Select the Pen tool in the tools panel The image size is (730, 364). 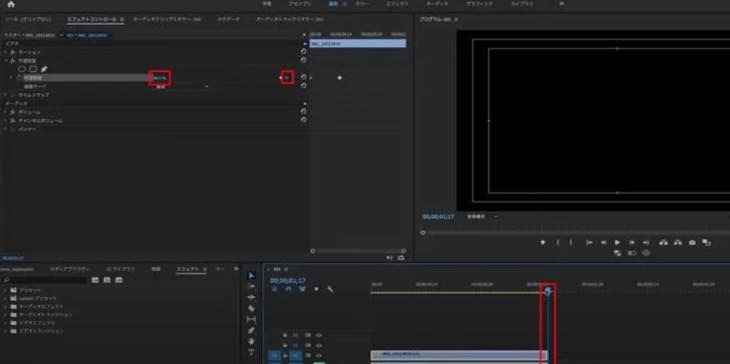[x=251, y=330]
